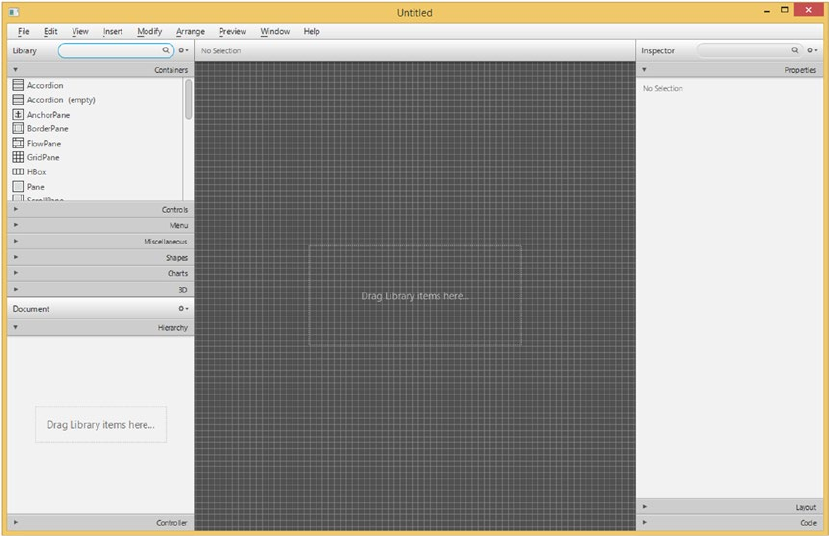Open the Library gear options menu
Image resolution: width=829 pixels, height=536 pixels.
click(x=183, y=50)
